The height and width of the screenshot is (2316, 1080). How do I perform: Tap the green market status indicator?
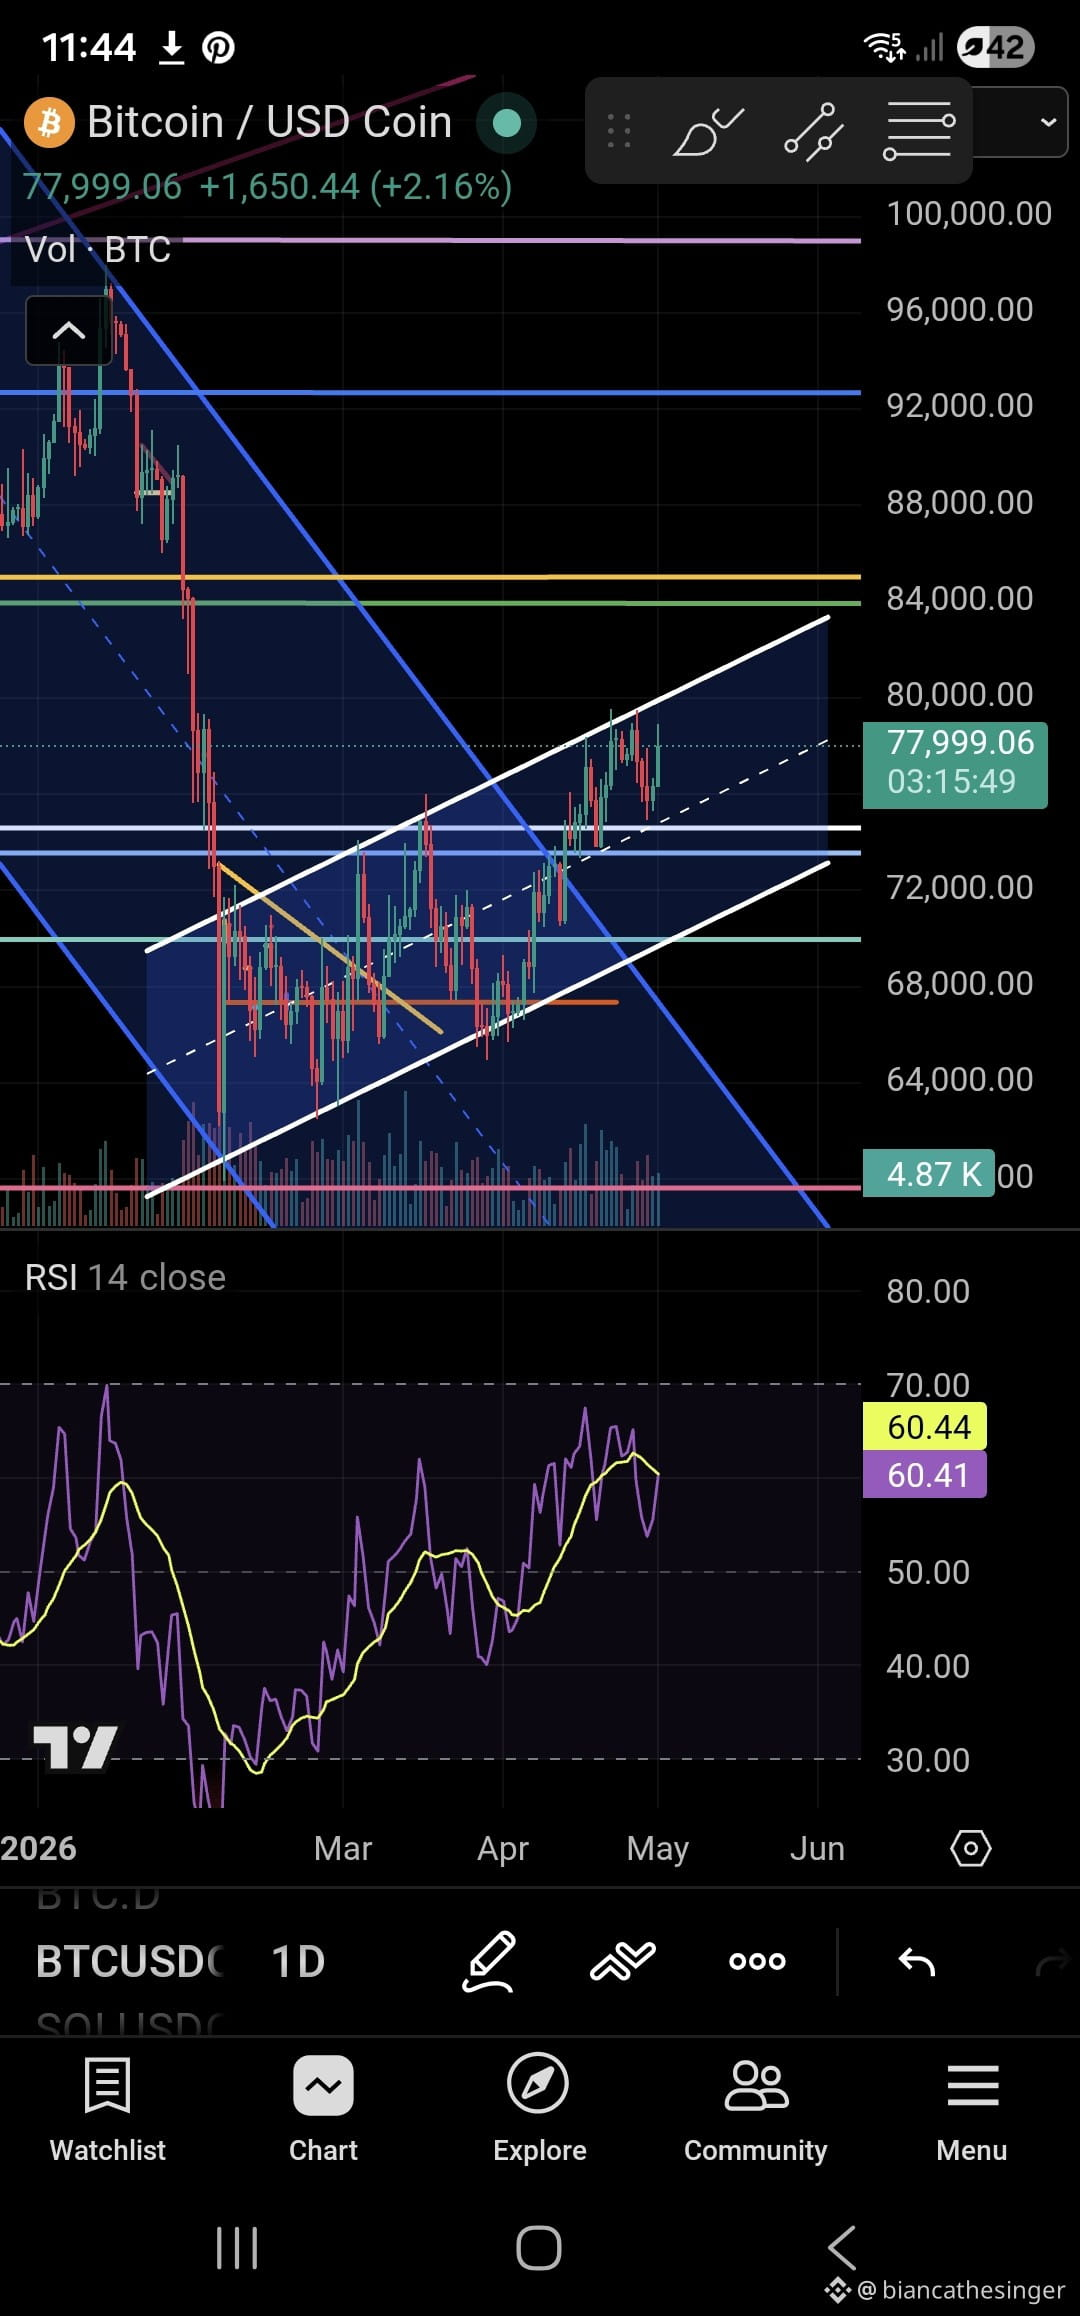(507, 123)
